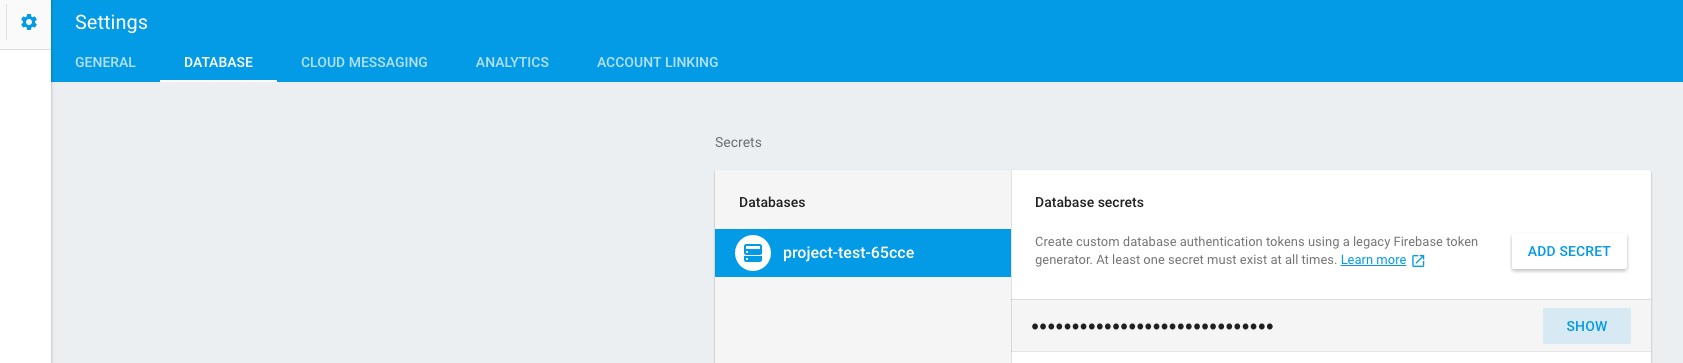Click the Secrets section heading
Image resolution: width=1683 pixels, height=363 pixels.
pyautogui.click(x=738, y=142)
